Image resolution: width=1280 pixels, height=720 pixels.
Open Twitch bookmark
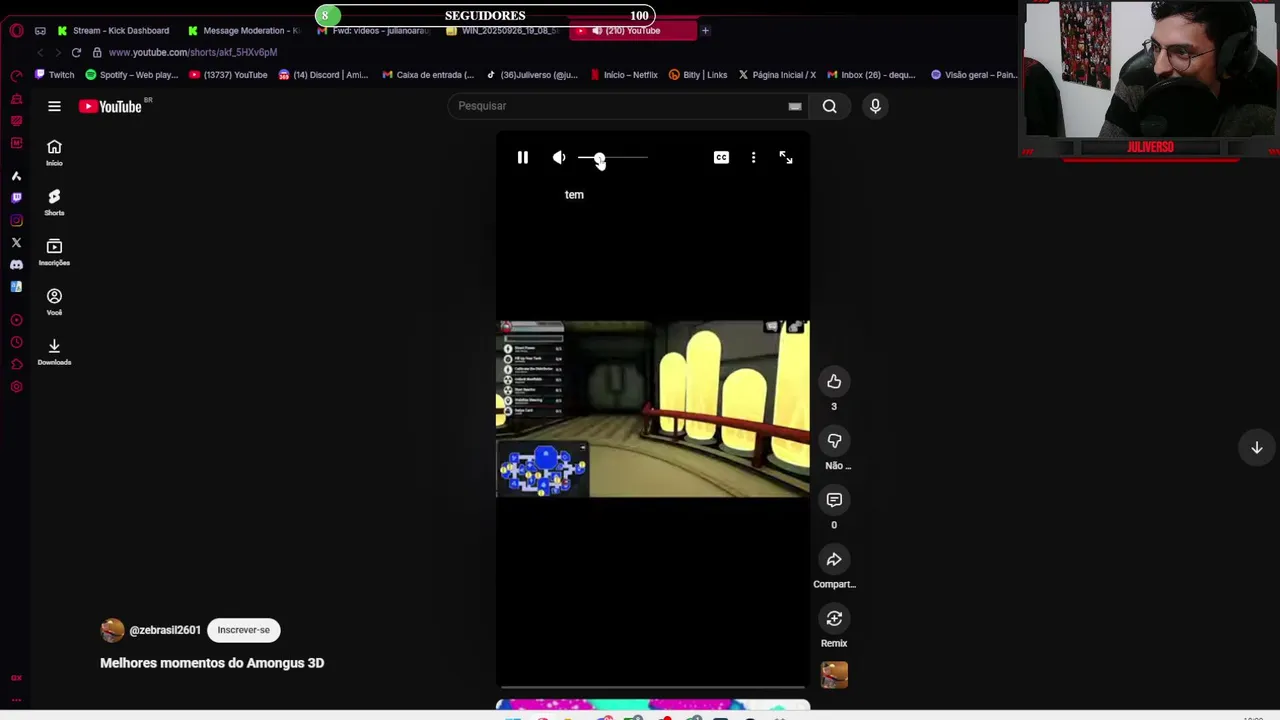pos(54,74)
